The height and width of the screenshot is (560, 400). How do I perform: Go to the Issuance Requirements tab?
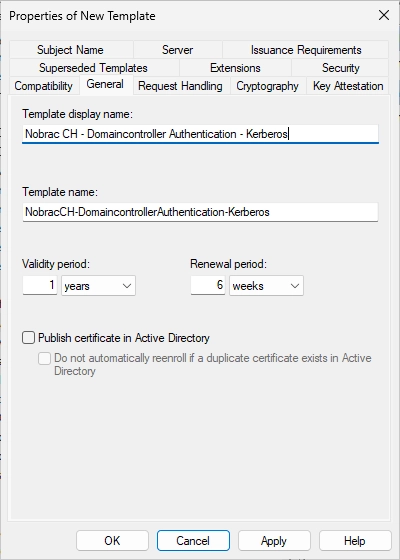click(x=306, y=50)
